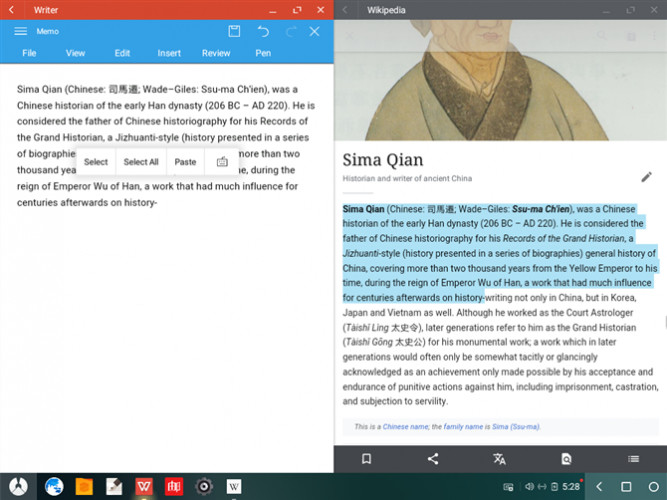The width and height of the screenshot is (667, 500).
Task: Open the View menu
Action: pos(75,53)
